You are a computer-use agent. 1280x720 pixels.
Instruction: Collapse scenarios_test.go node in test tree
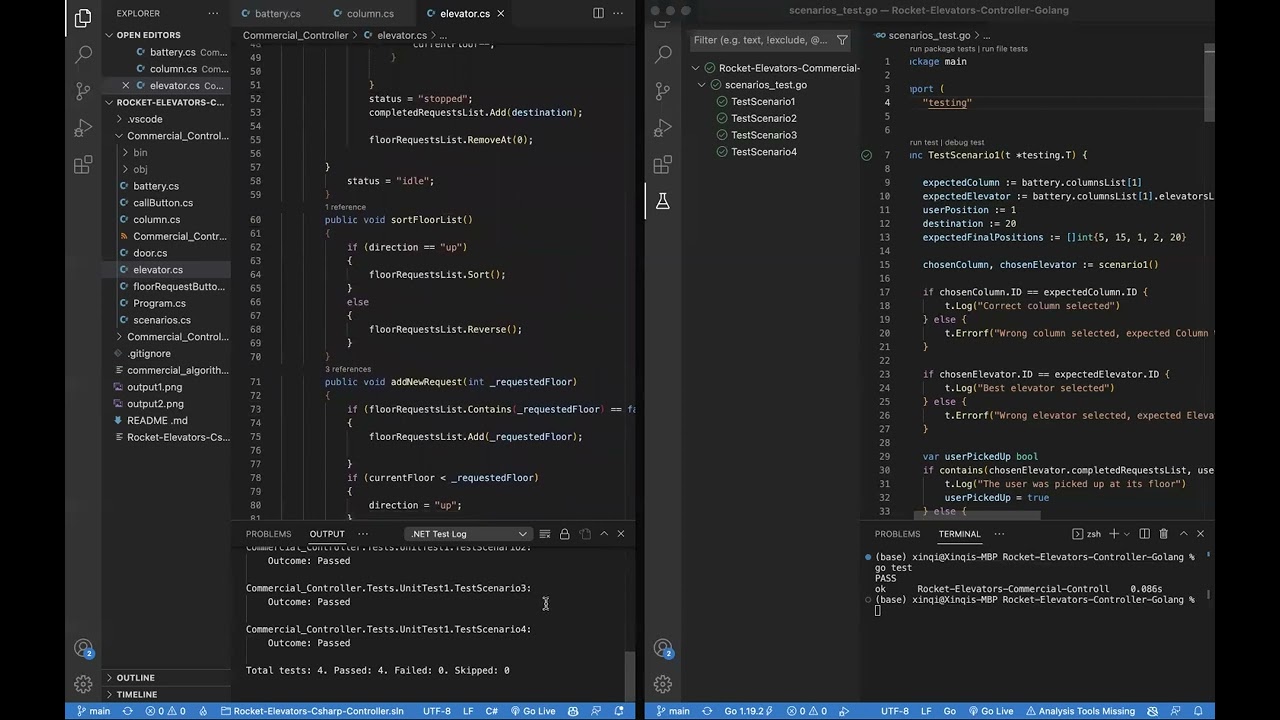pos(702,85)
